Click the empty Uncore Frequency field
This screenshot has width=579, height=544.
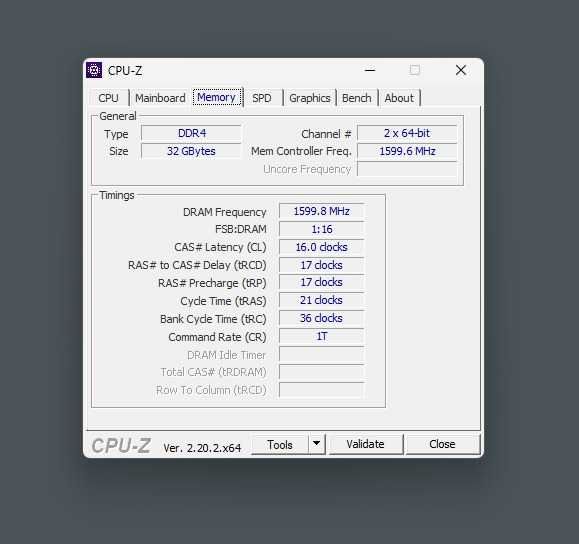[407, 169]
